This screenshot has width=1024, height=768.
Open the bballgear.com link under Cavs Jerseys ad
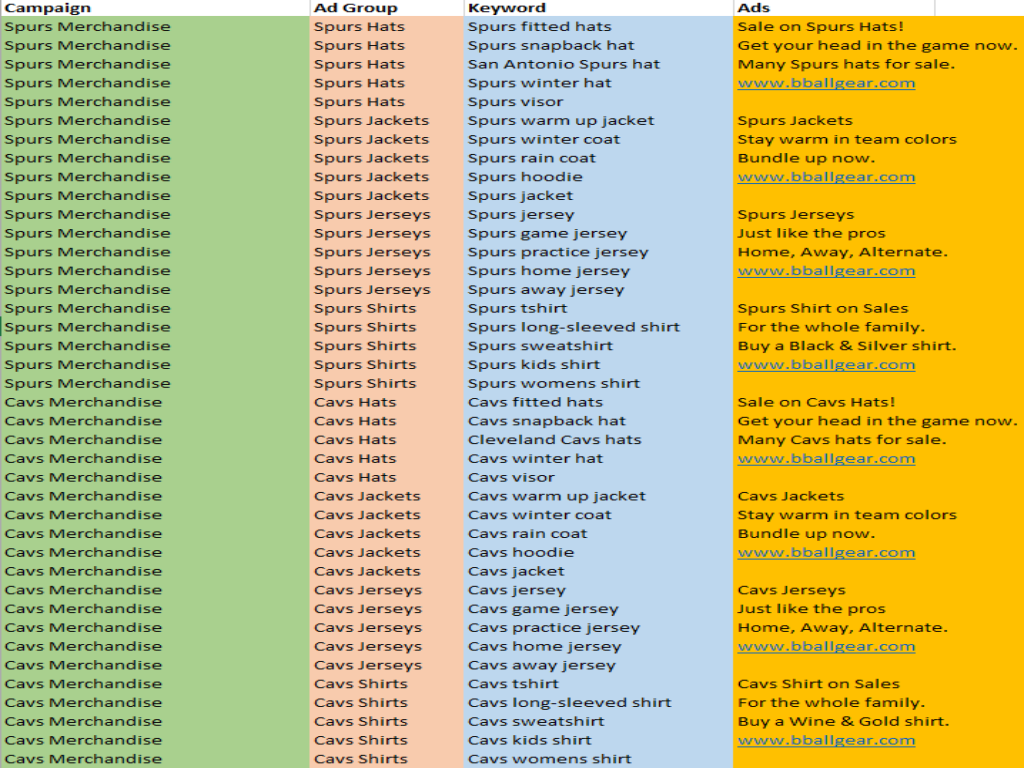[826, 647]
